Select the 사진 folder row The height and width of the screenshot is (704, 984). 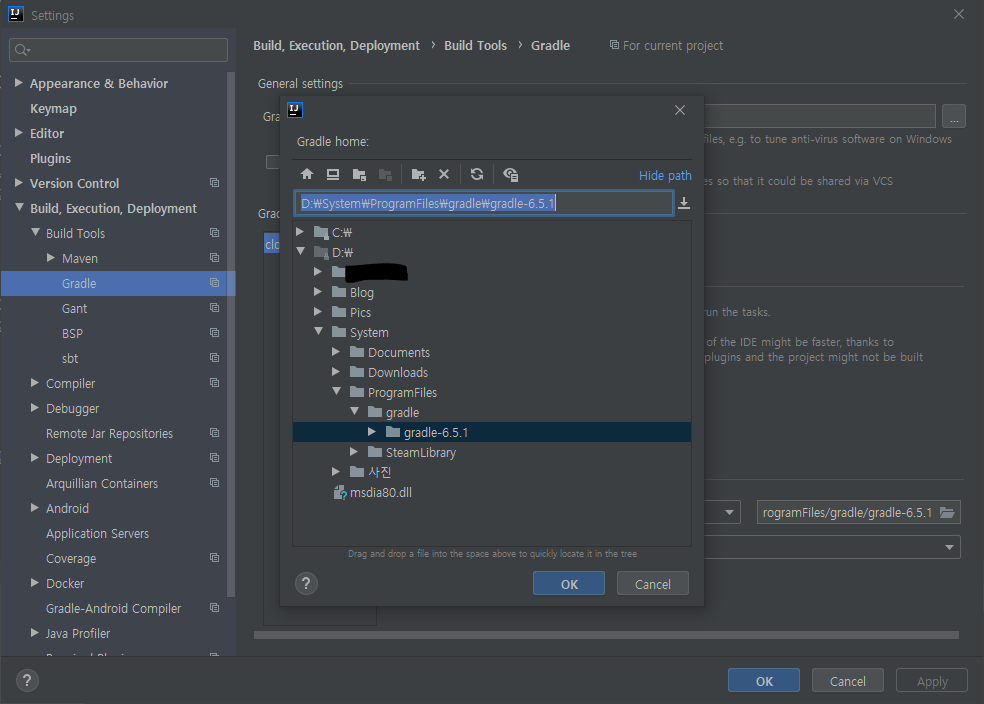(492, 472)
